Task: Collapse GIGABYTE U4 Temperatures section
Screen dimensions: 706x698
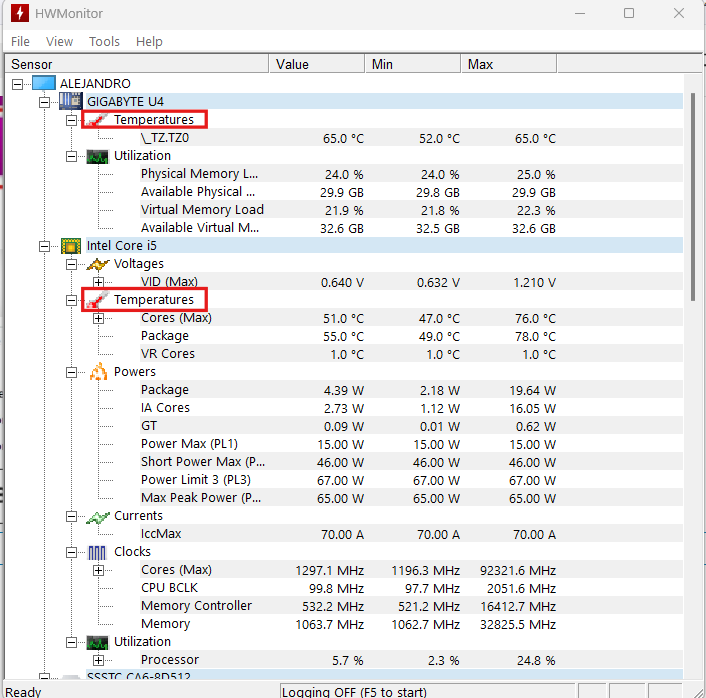Action: (x=71, y=120)
